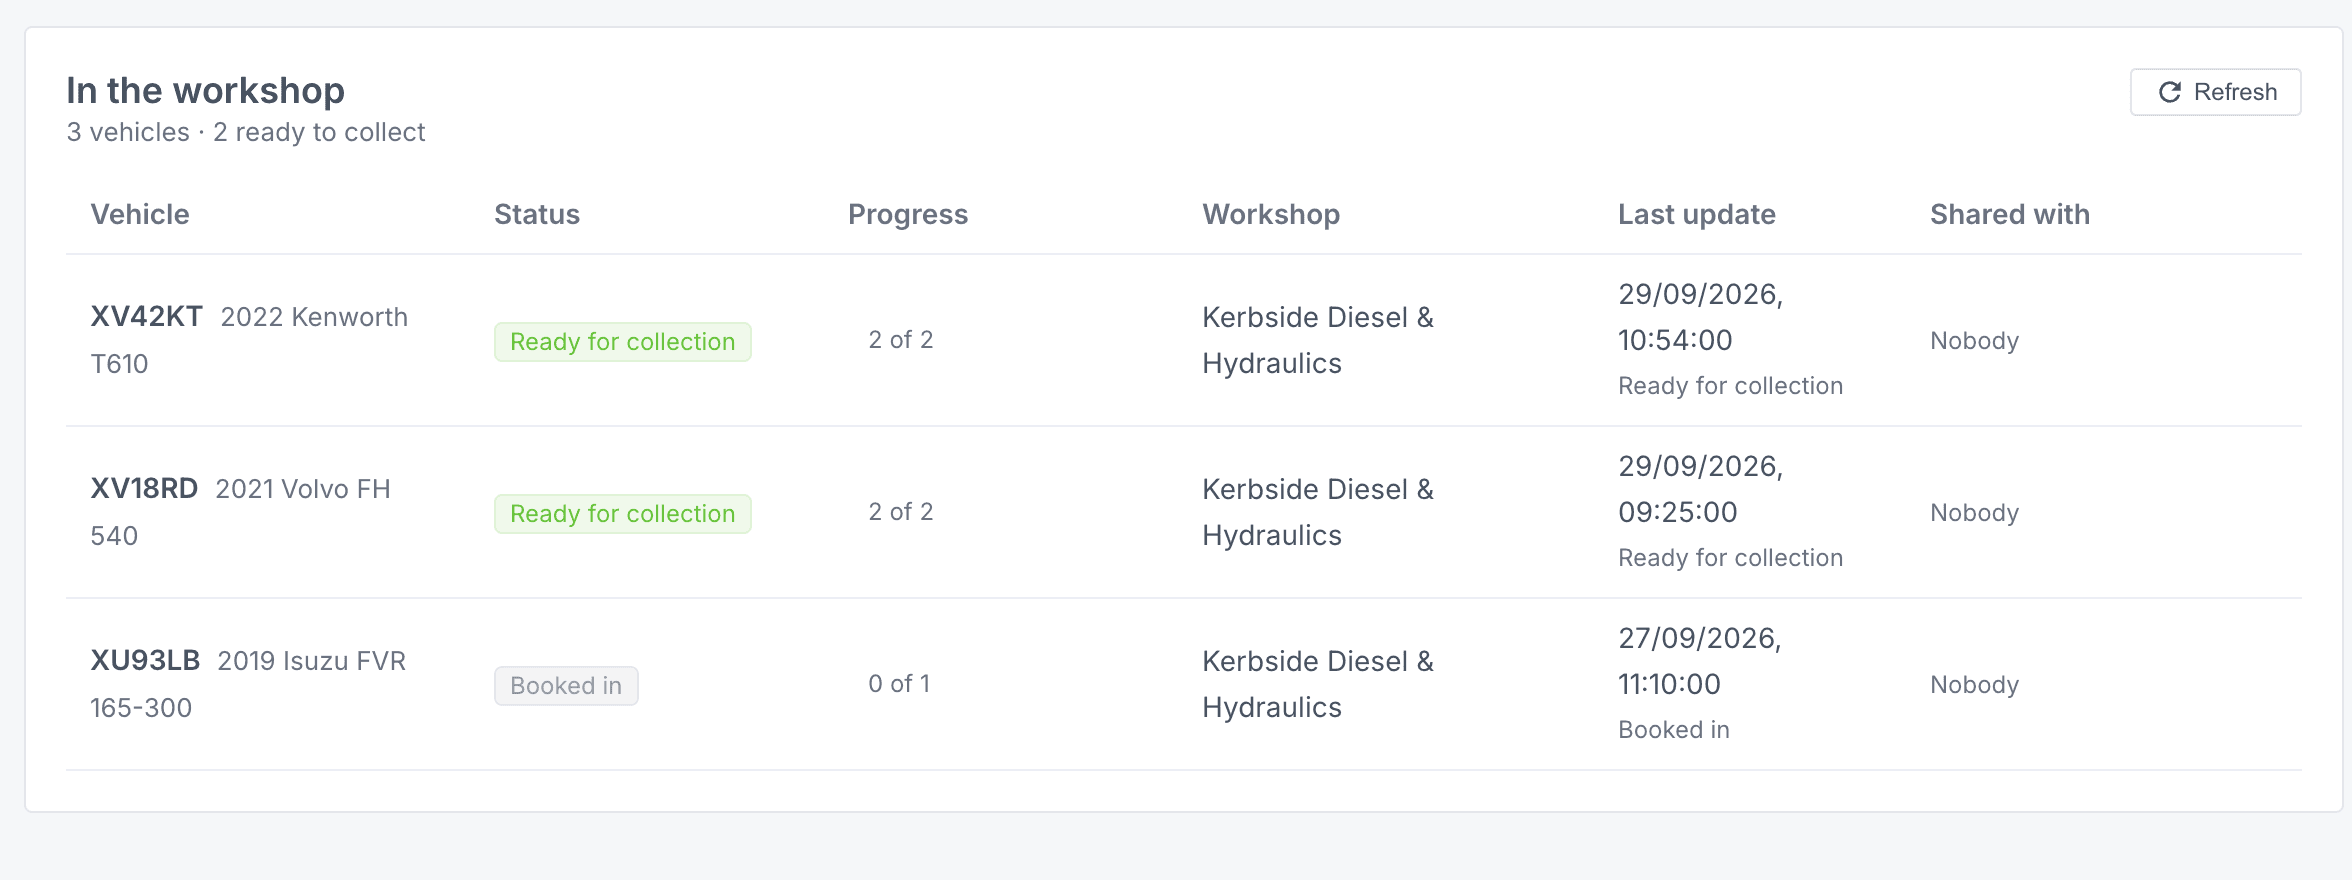Click the Status column header
The image size is (2352, 880).
537,214
